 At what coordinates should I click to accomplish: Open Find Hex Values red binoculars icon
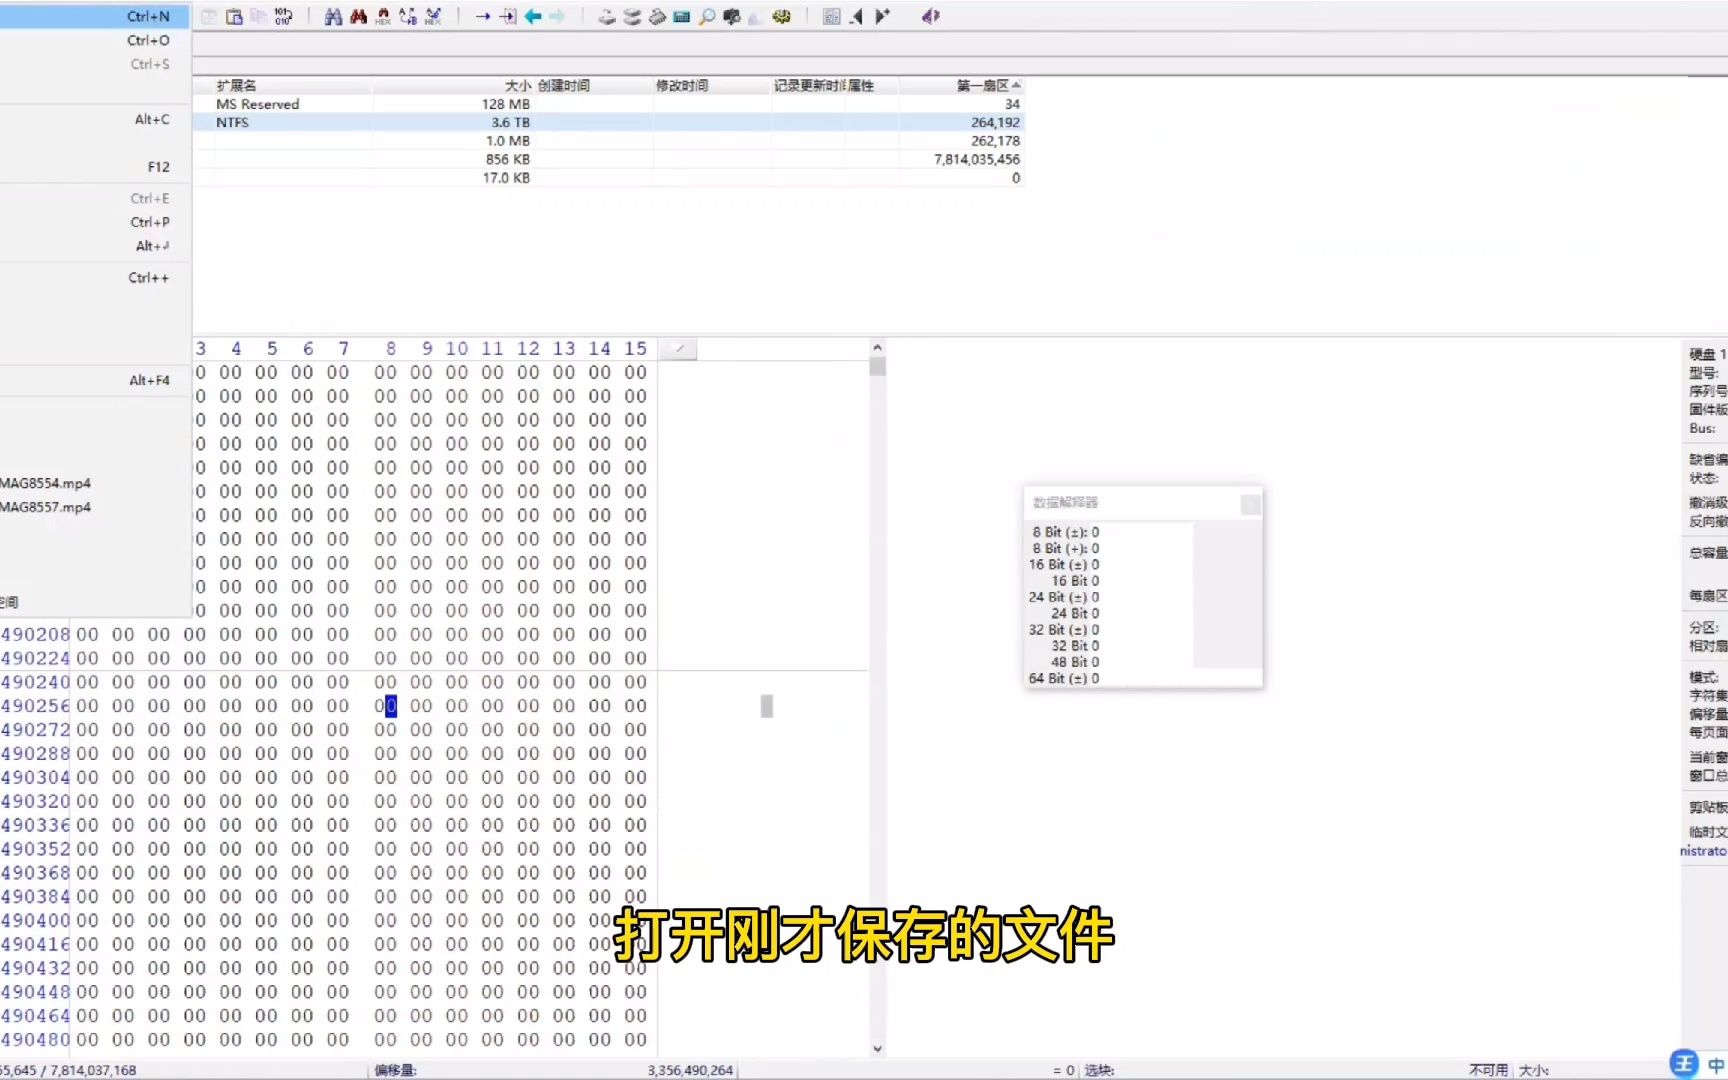click(358, 16)
